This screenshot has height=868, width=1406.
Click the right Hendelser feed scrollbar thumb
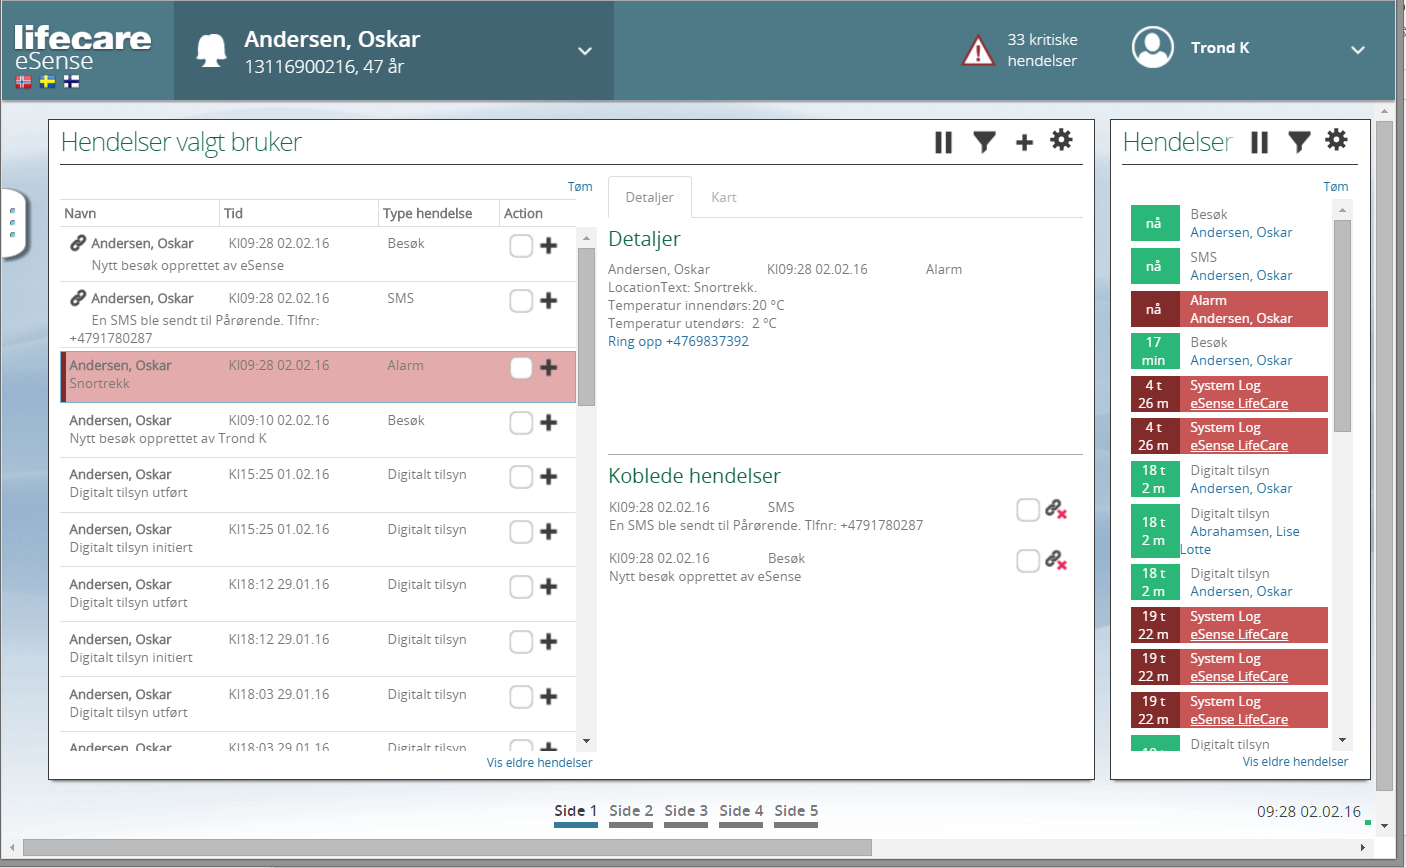coord(1343,325)
